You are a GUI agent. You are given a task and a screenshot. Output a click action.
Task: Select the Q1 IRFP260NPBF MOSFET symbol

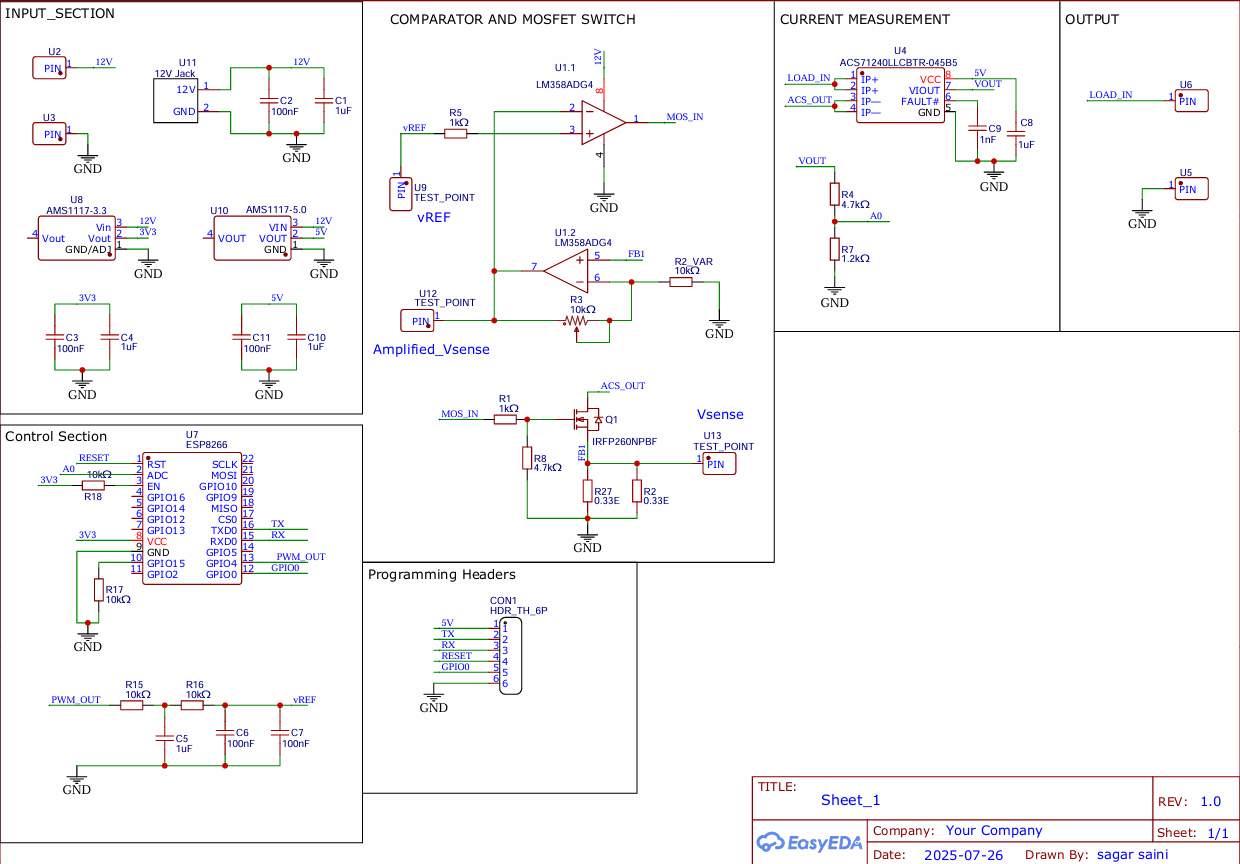pyautogui.click(x=586, y=418)
